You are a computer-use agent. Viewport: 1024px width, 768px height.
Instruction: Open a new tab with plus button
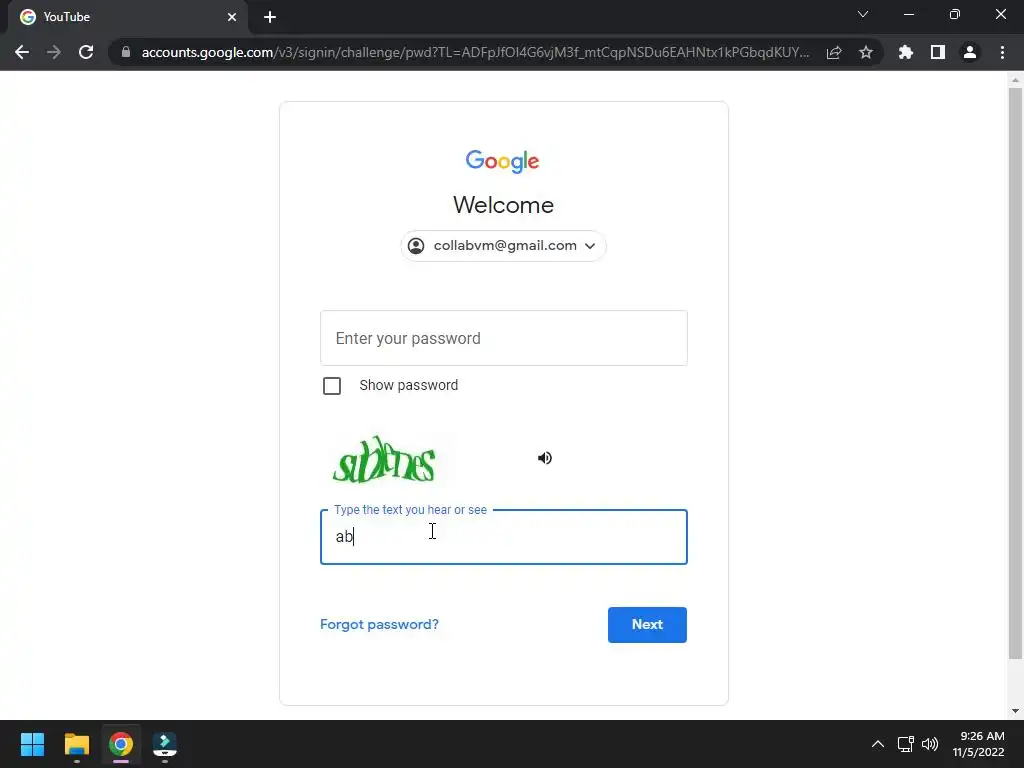pos(270,17)
